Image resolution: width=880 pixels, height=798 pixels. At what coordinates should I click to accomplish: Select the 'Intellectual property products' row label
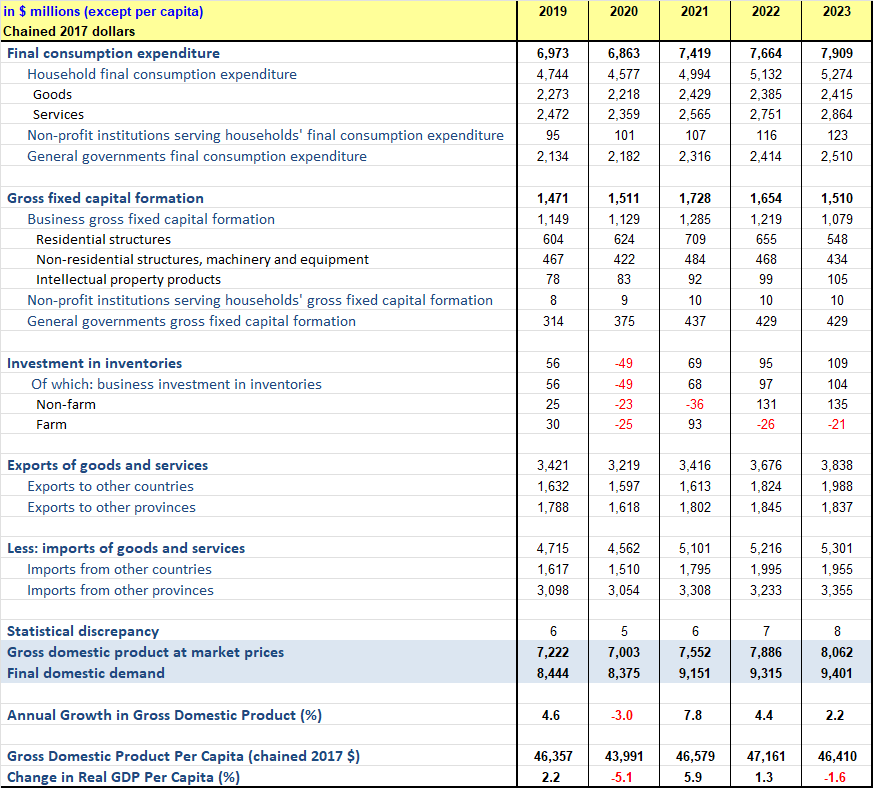[128, 279]
